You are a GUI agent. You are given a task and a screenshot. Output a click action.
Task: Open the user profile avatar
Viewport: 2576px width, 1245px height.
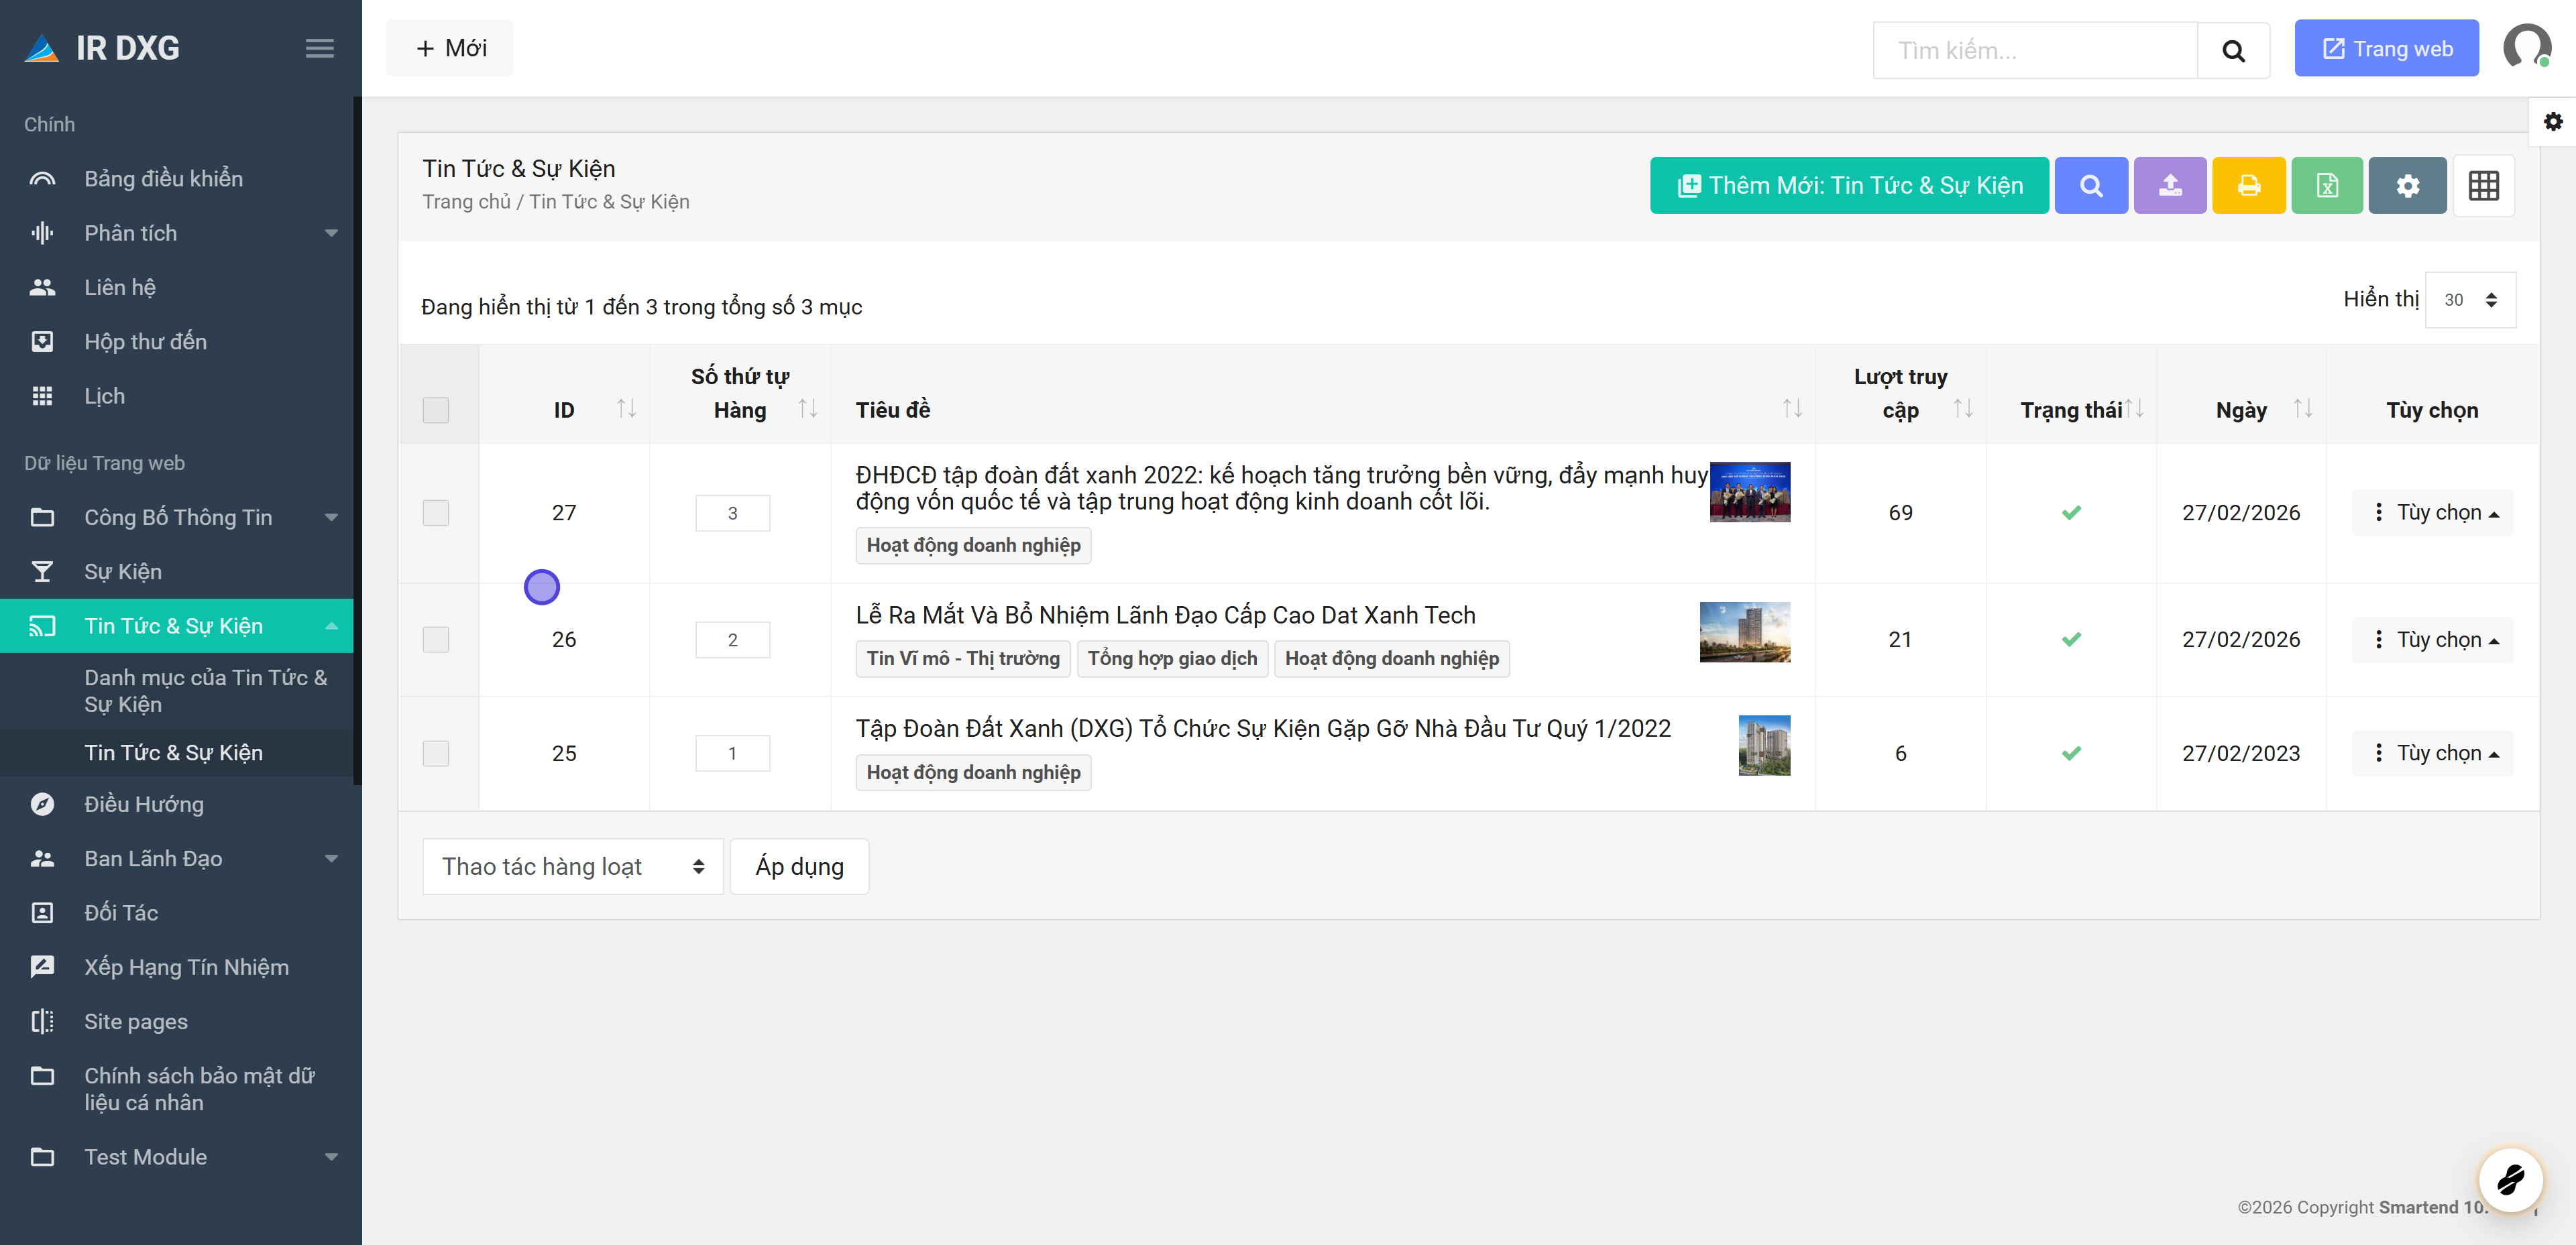2527,47
